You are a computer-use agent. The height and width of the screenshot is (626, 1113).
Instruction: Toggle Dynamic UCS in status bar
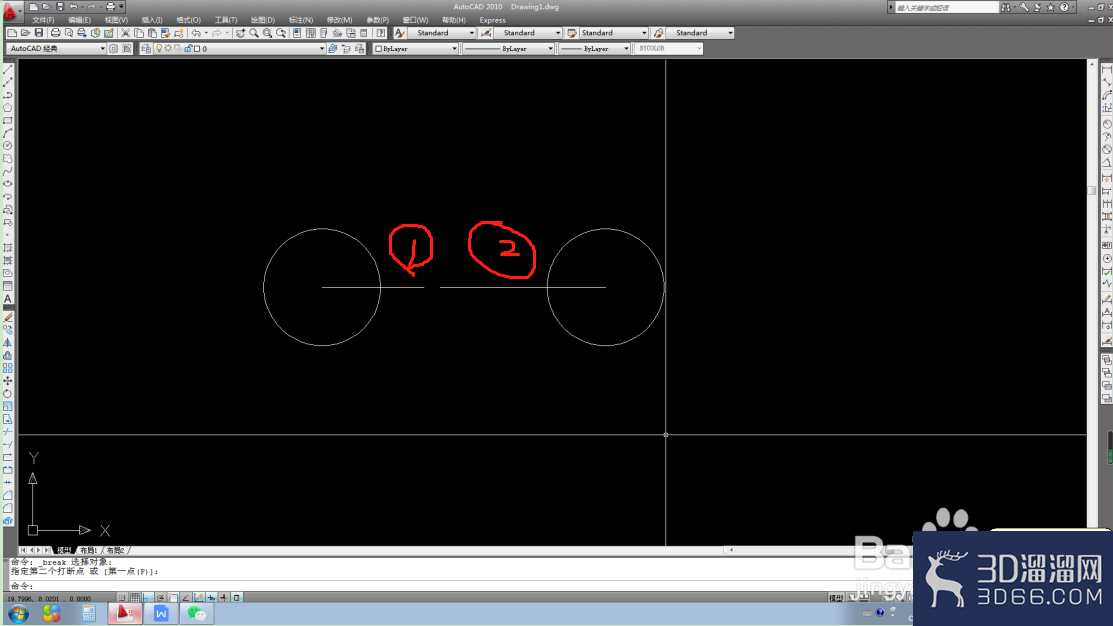click(199, 598)
